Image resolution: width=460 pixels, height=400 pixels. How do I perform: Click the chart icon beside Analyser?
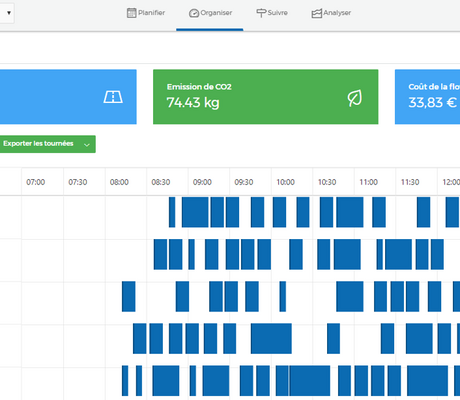point(316,13)
